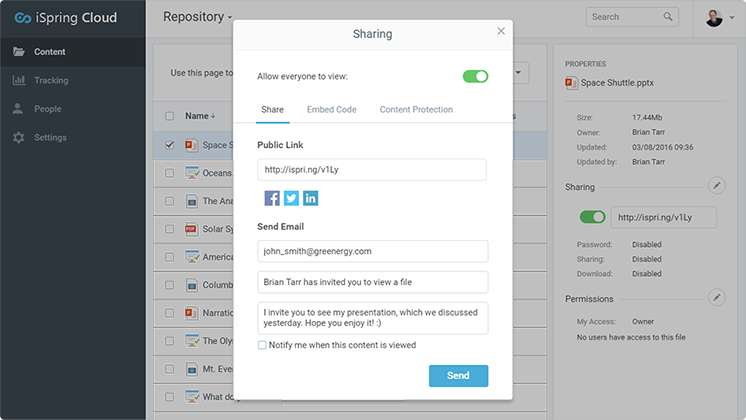Edit Sharing settings pencil icon
Screen dimensions: 746x420
point(717,186)
